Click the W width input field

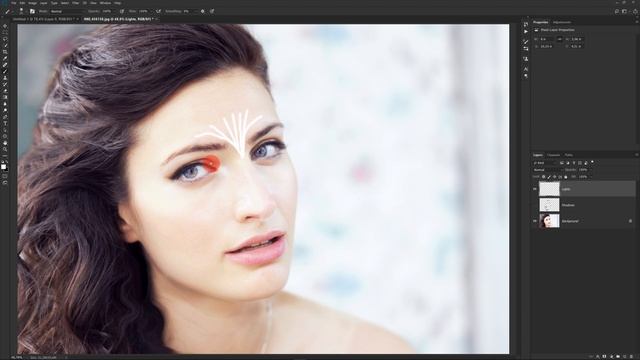(x=547, y=39)
